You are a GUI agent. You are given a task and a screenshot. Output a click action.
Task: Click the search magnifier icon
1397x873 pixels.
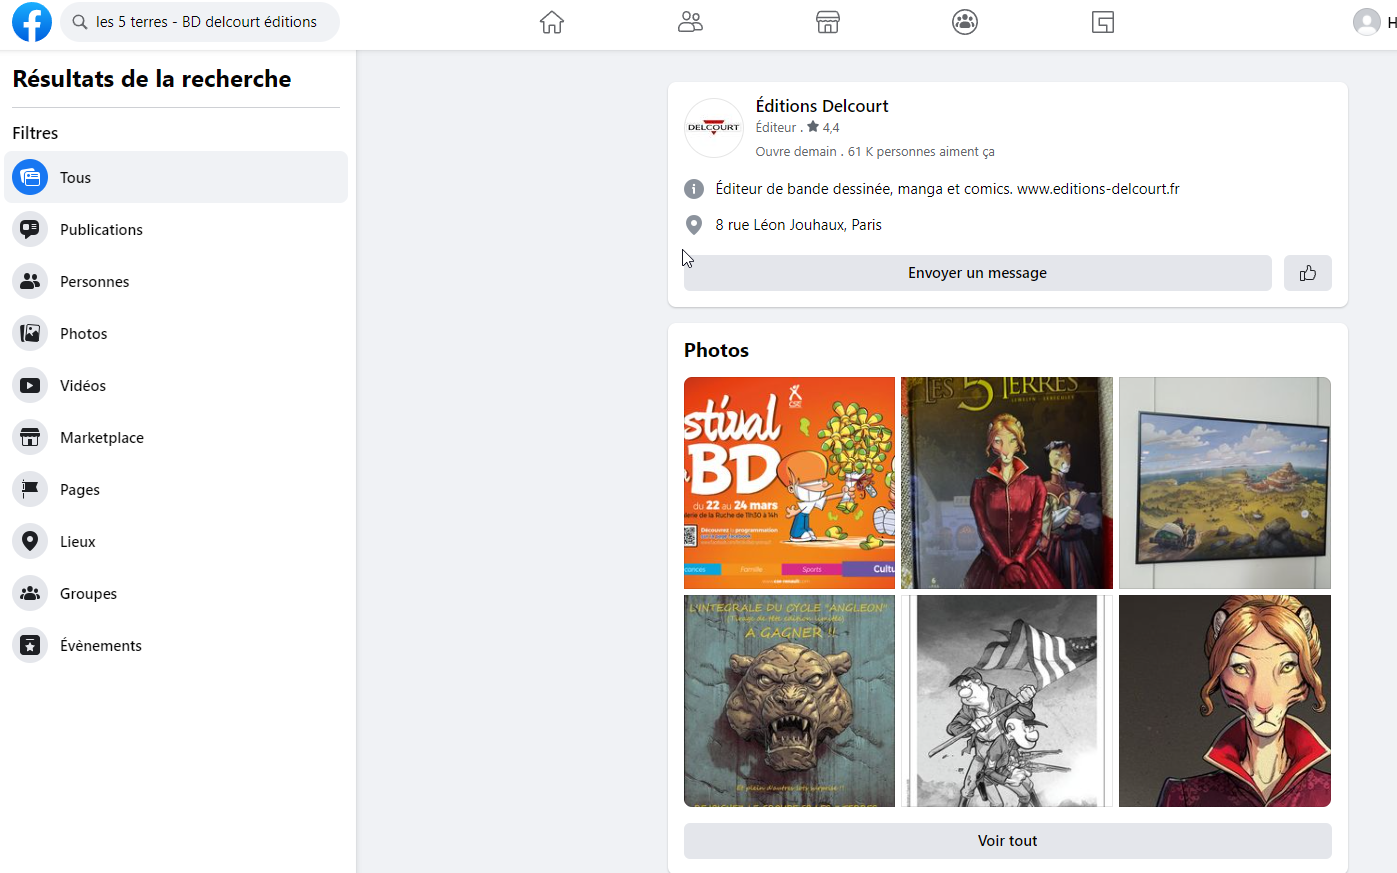coord(80,22)
